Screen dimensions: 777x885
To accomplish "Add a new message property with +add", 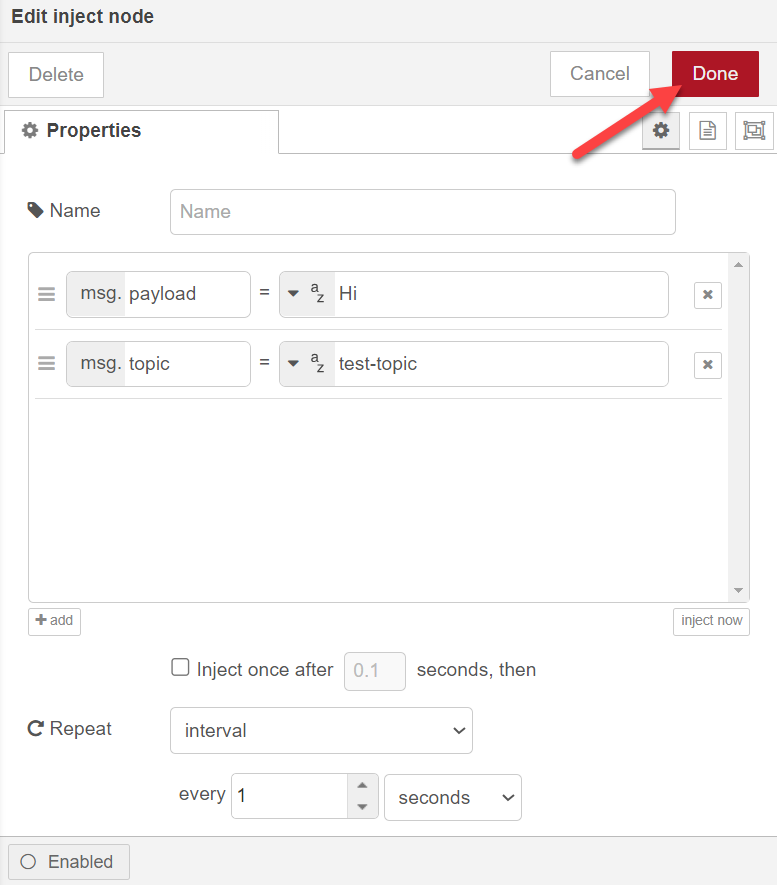I will tap(54, 621).
